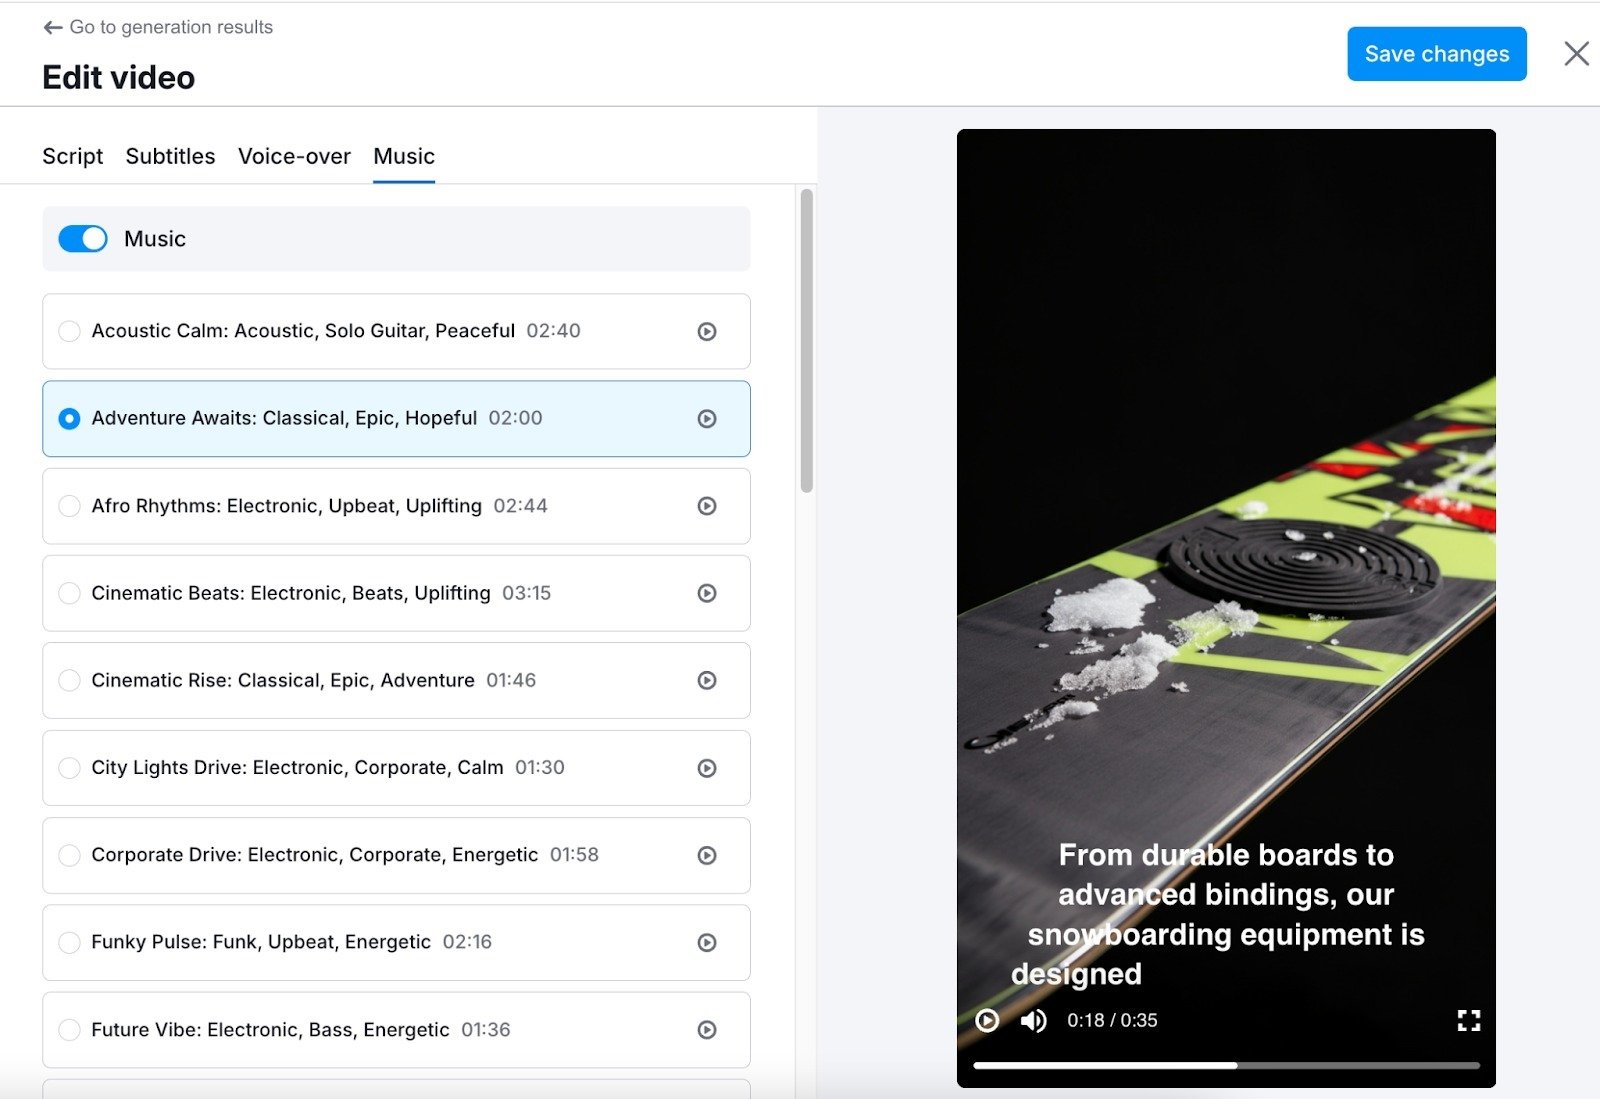This screenshot has height=1099, width=1600.
Task: Go back to generation results
Action: pyautogui.click(x=158, y=27)
